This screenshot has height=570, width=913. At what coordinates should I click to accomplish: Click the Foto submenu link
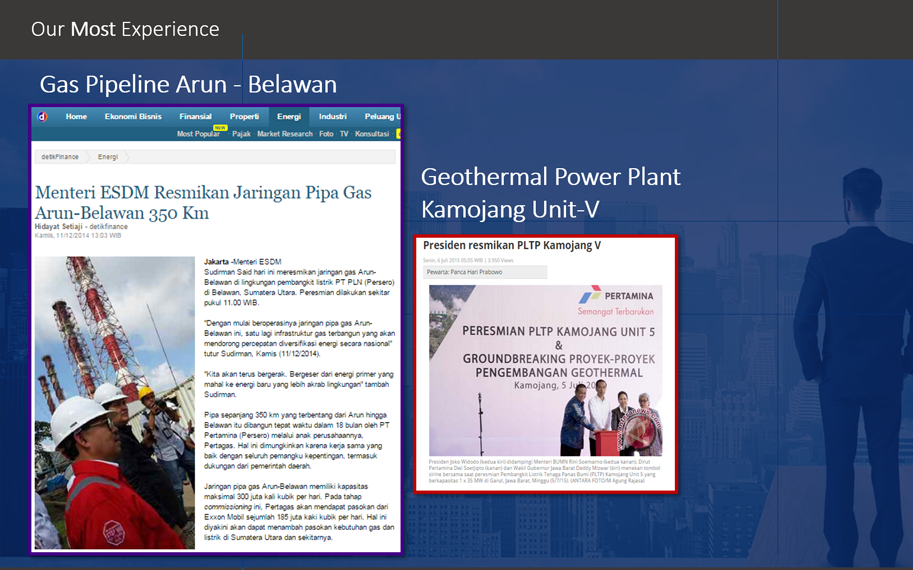[x=326, y=134]
